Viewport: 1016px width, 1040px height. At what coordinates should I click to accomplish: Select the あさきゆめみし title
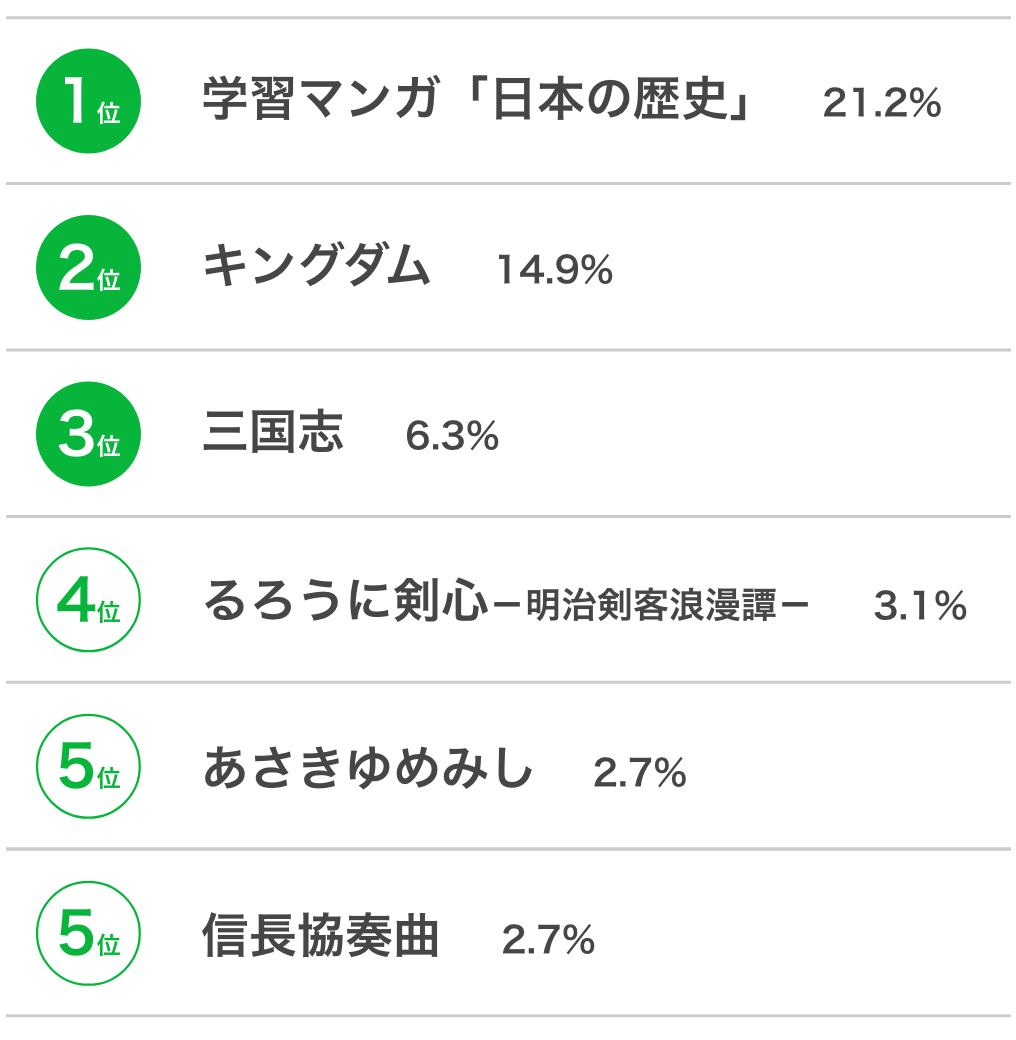point(367,767)
